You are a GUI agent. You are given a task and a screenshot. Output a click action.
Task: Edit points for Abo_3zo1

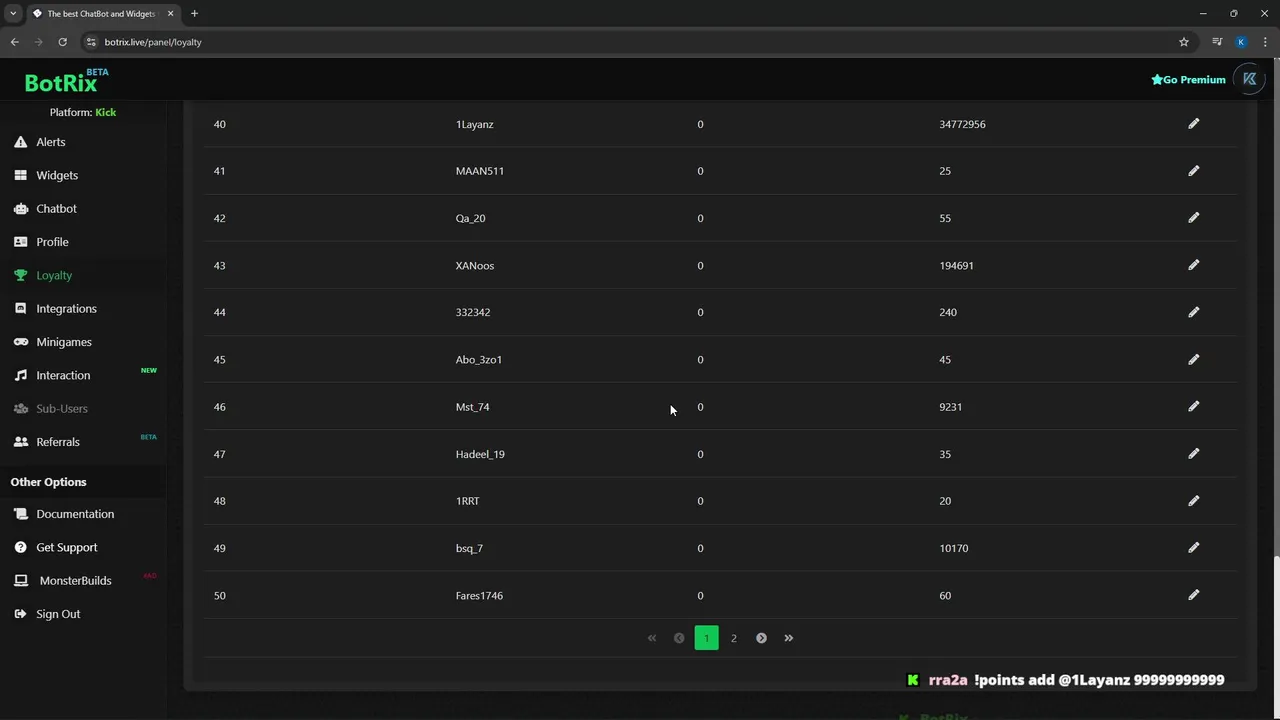pyautogui.click(x=1193, y=359)
